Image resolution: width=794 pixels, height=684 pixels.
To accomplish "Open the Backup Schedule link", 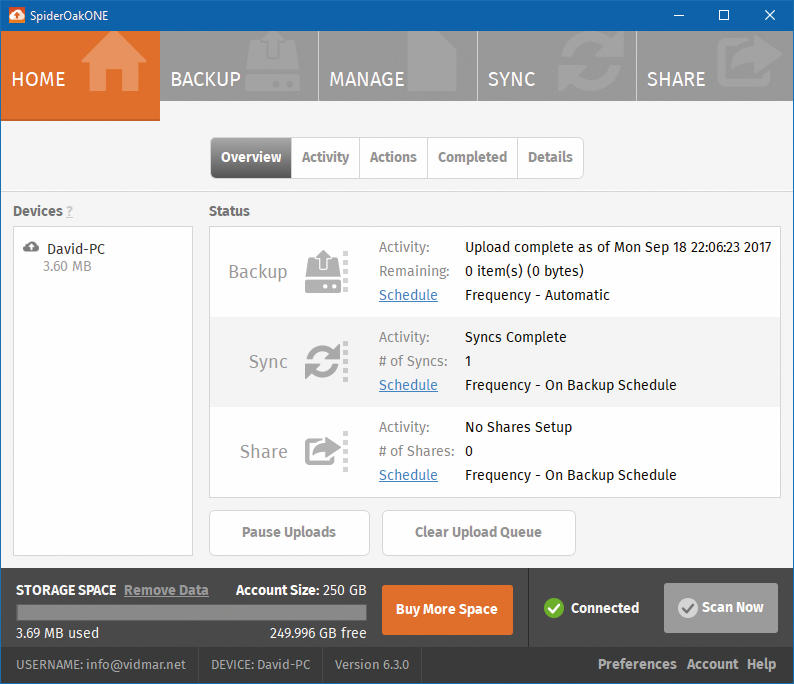I will point(408,295).
